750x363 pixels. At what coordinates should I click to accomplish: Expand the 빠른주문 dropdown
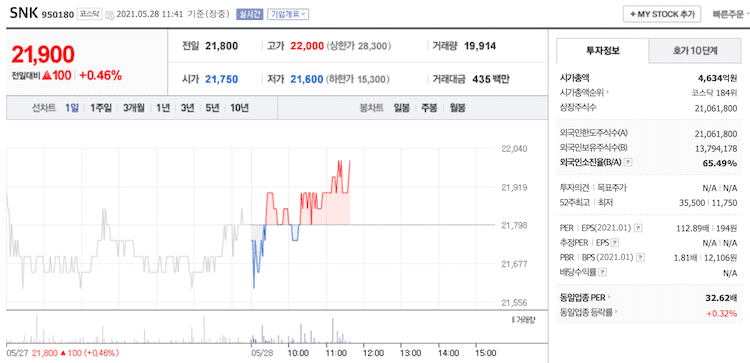730,14
